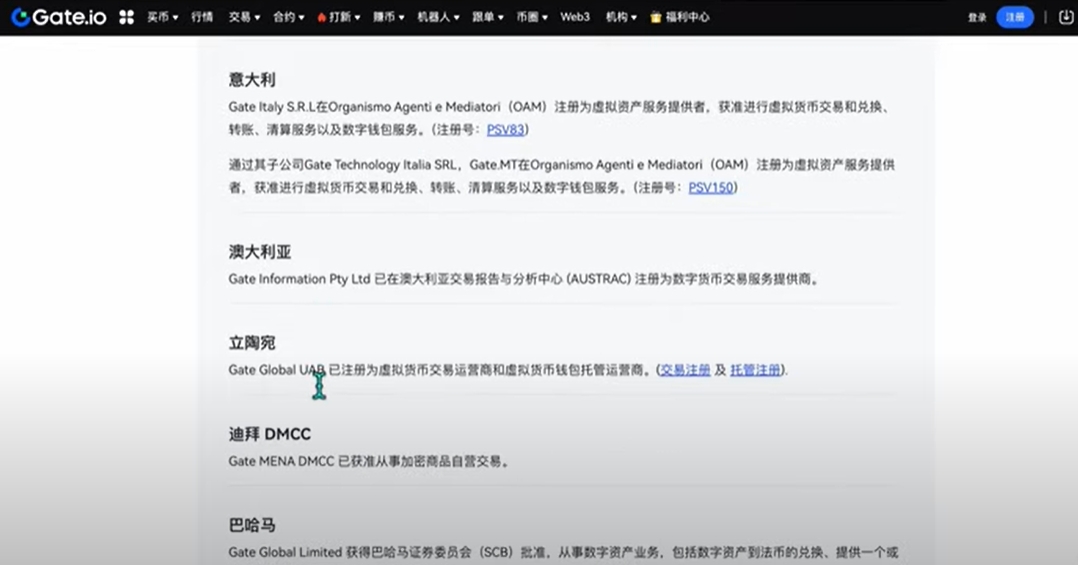Open the 赚币 dropdown menu
The image size is (1078, 565).
[388, 18]
